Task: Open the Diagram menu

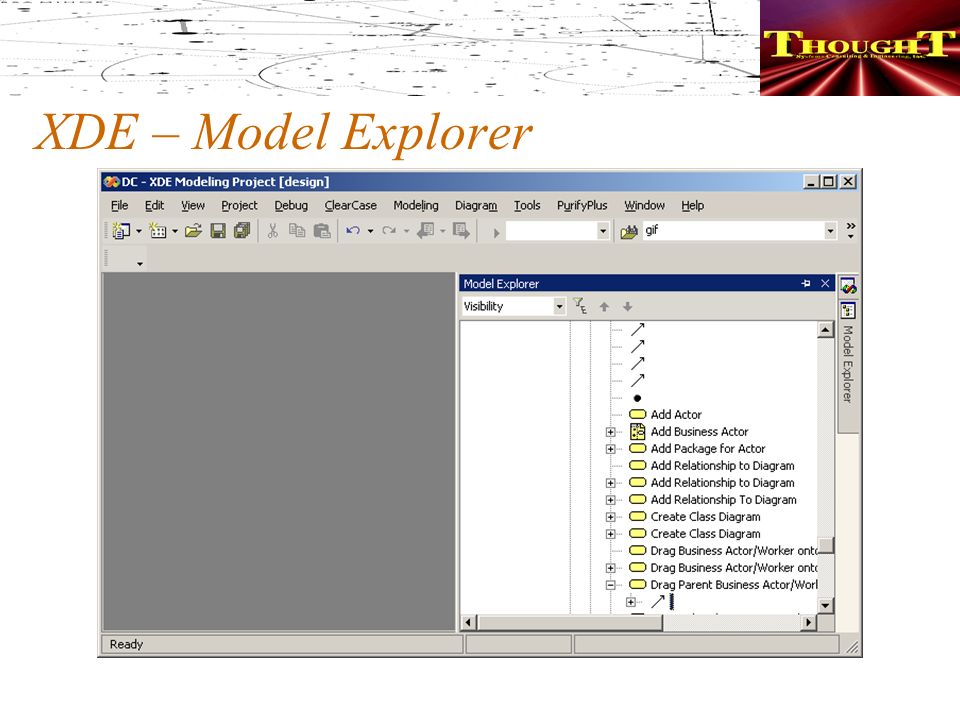Action: (476, 206)
